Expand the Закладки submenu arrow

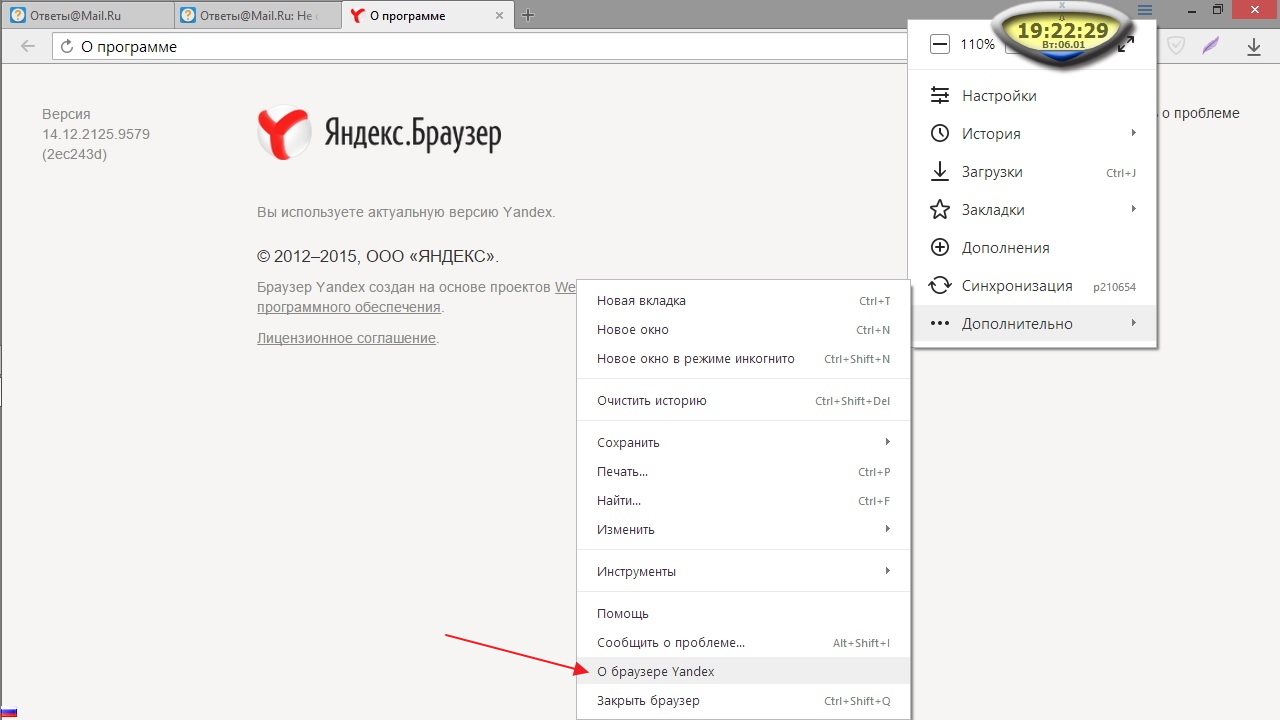click(x=1134, y=209)
